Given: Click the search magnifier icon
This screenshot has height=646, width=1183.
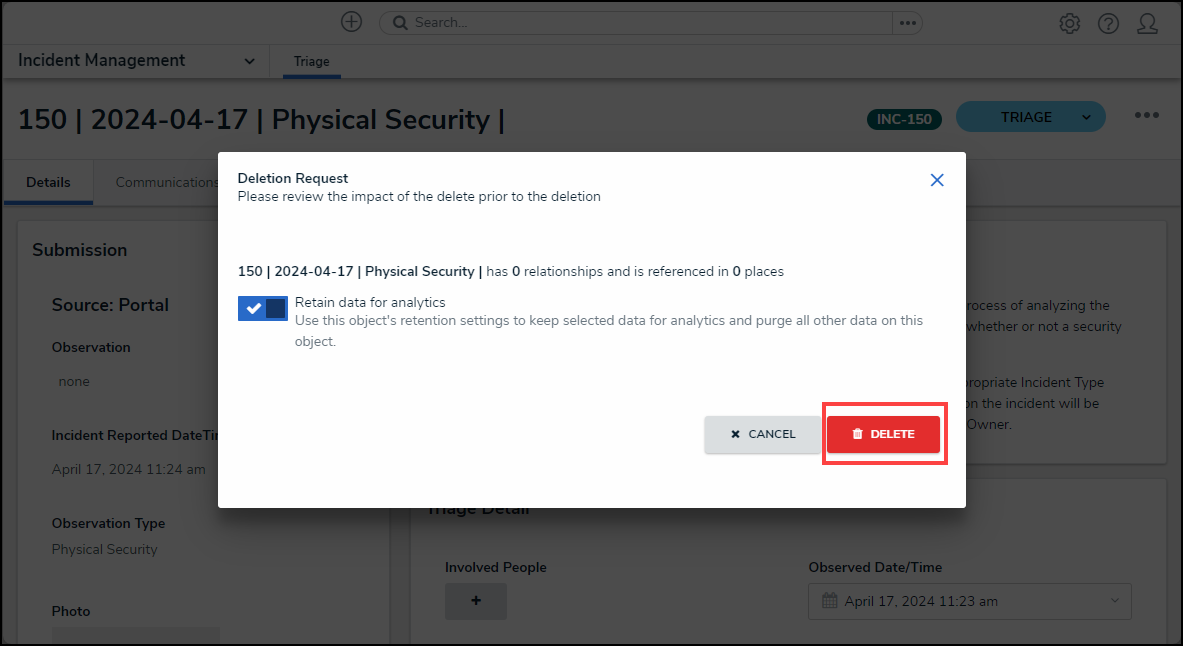Looking at the screenshot, I should [398, 22].
